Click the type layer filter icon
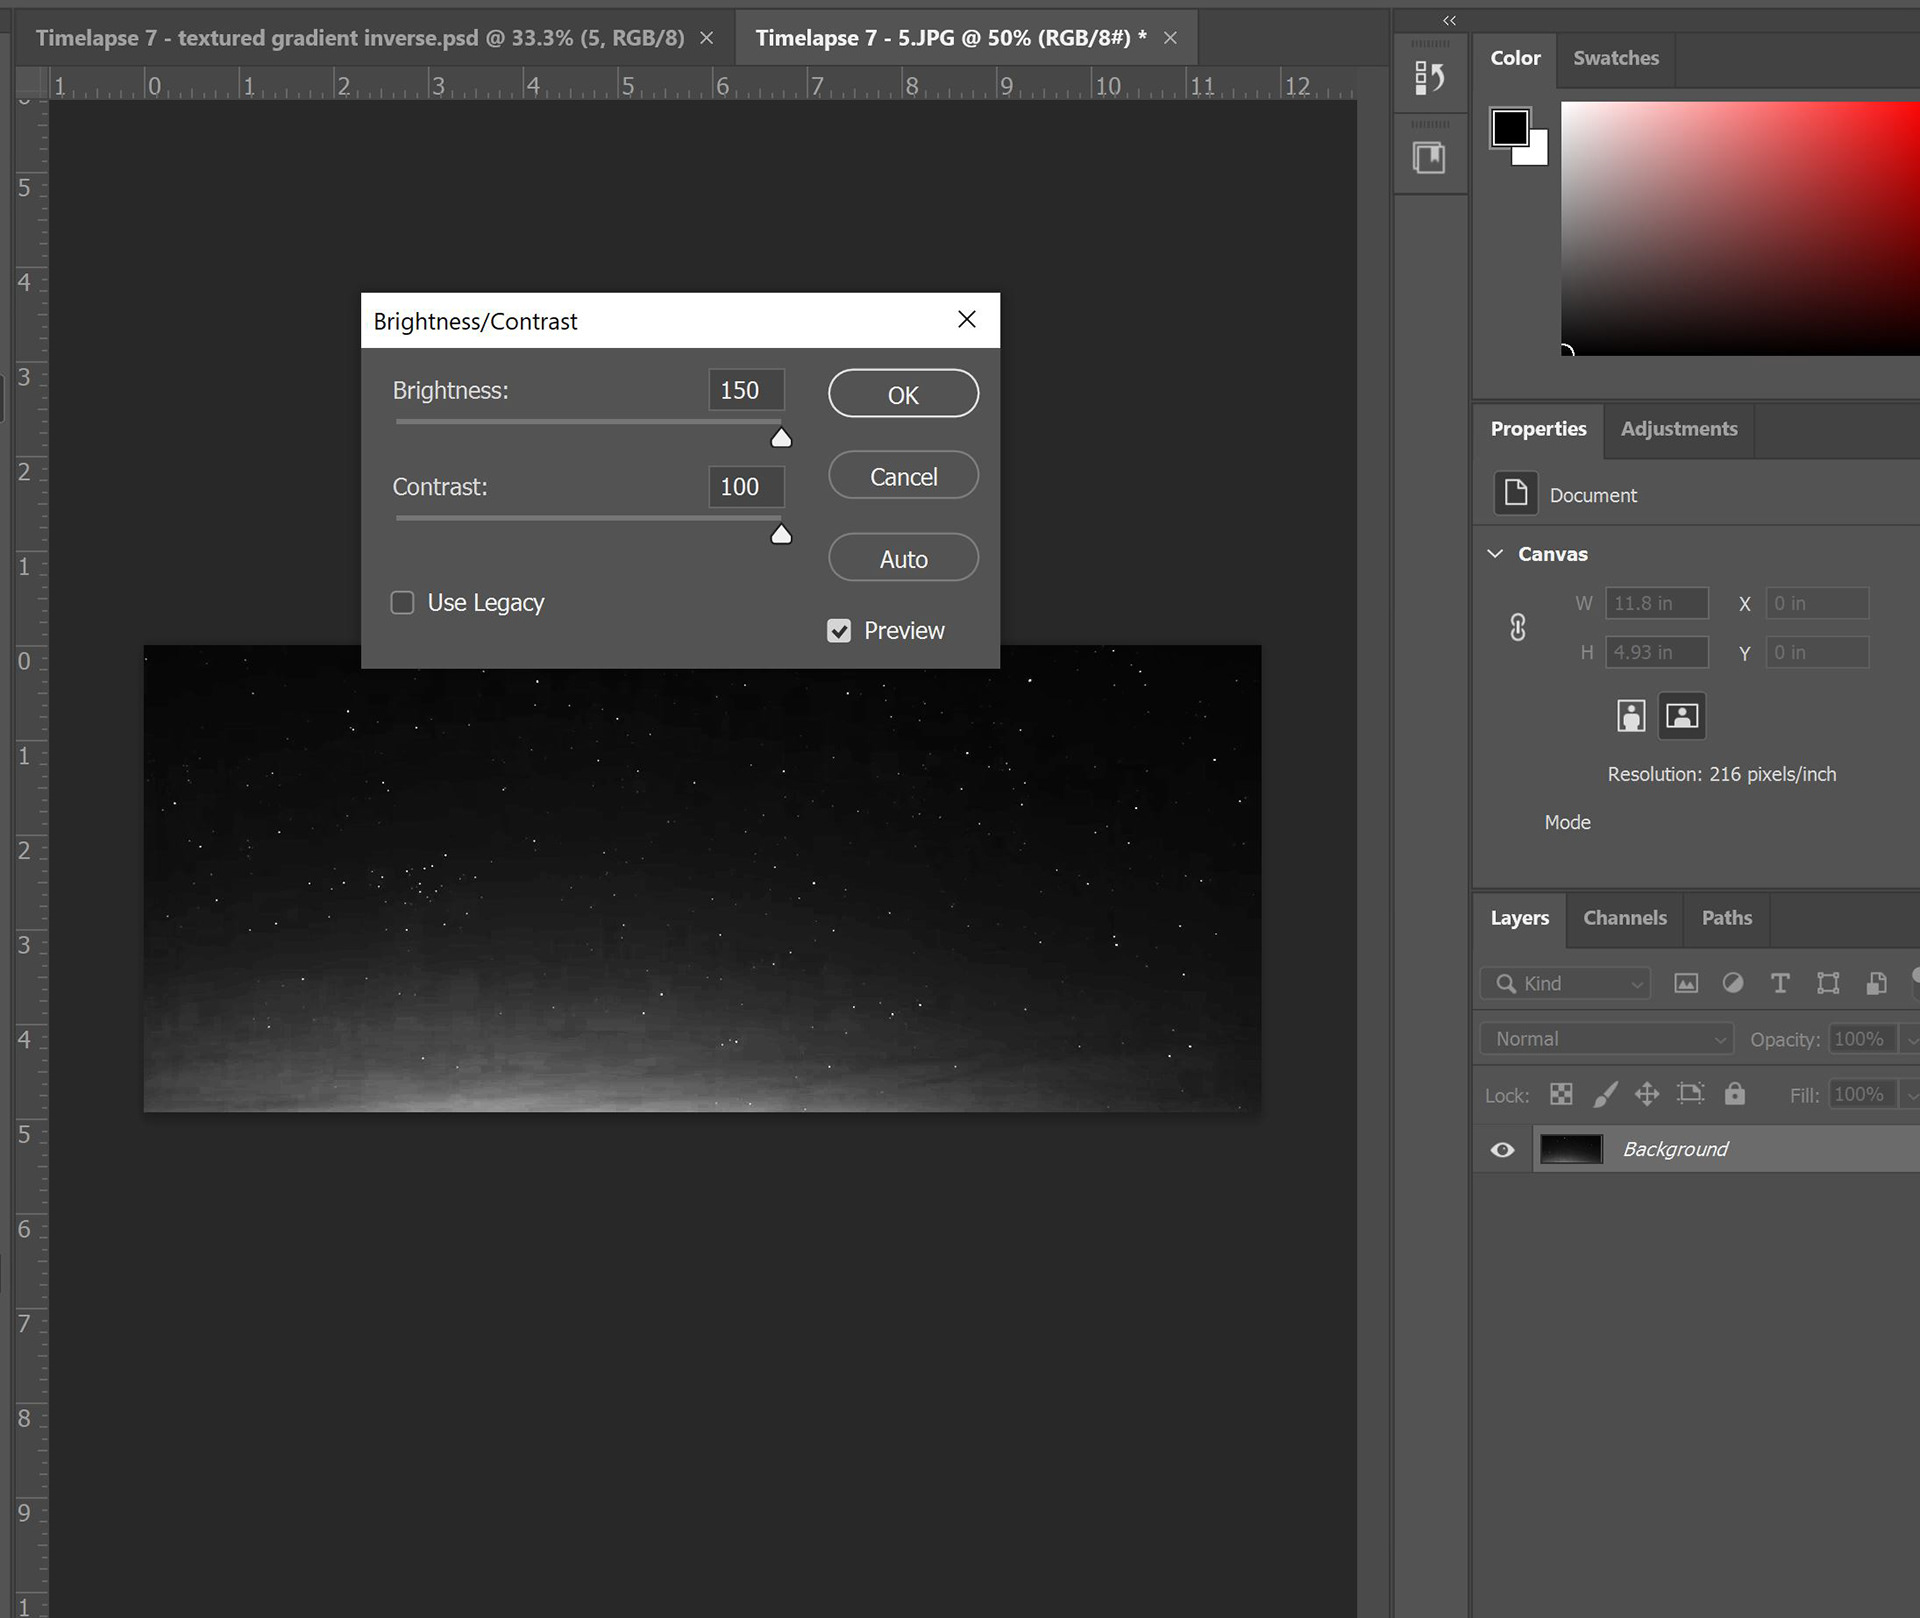 pos(1780,984)
